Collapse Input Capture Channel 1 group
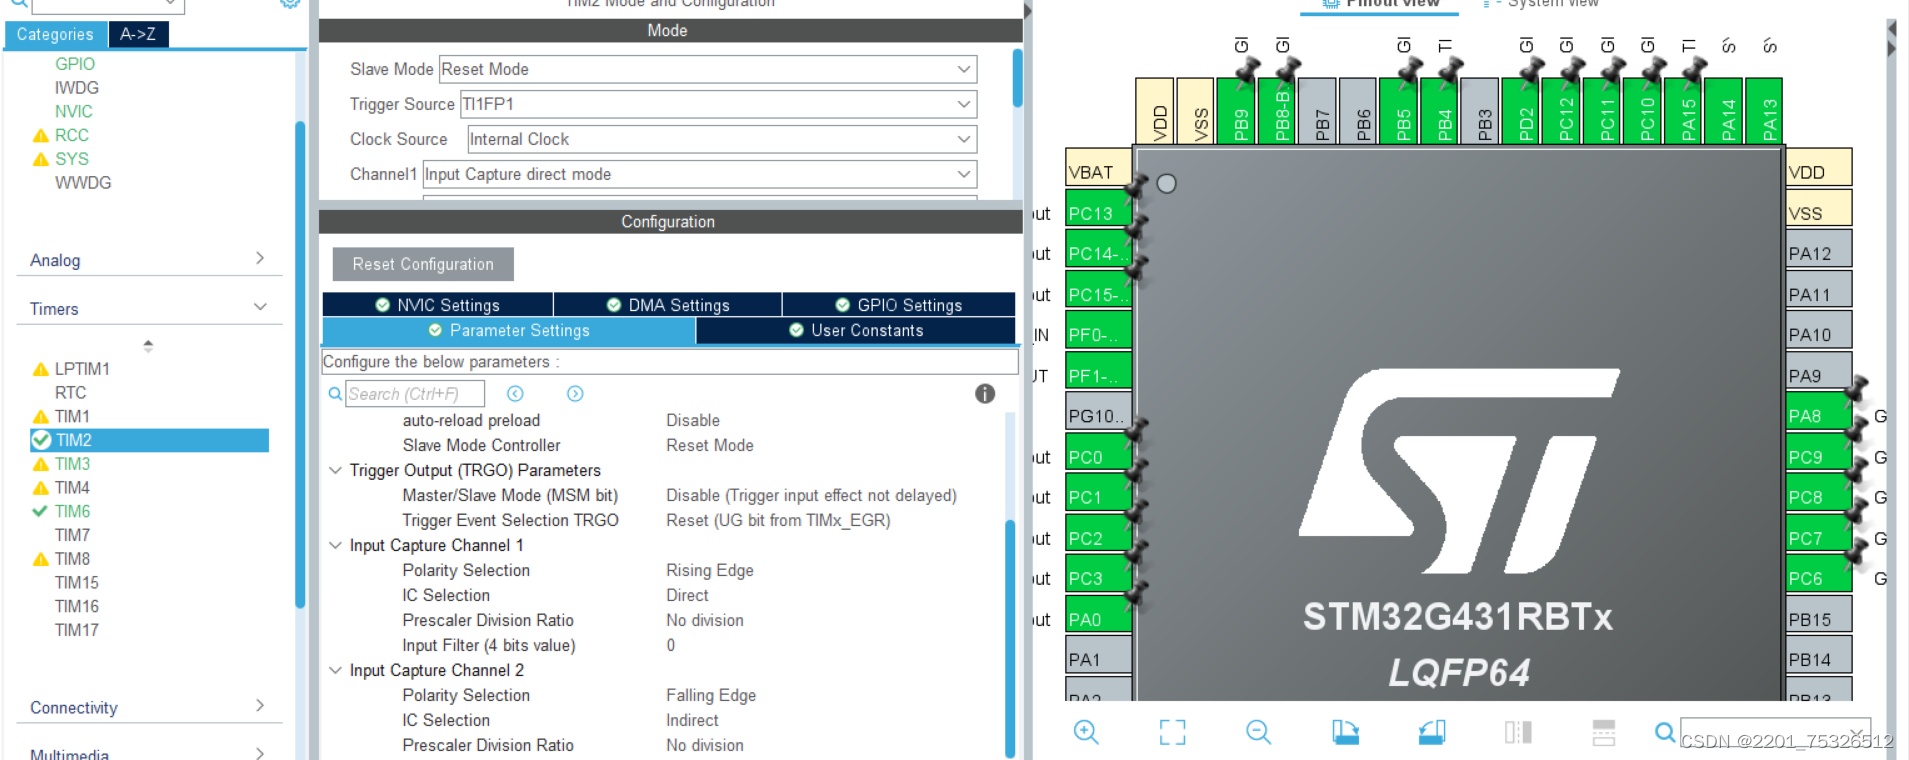1909x760 pixels. 336,545
